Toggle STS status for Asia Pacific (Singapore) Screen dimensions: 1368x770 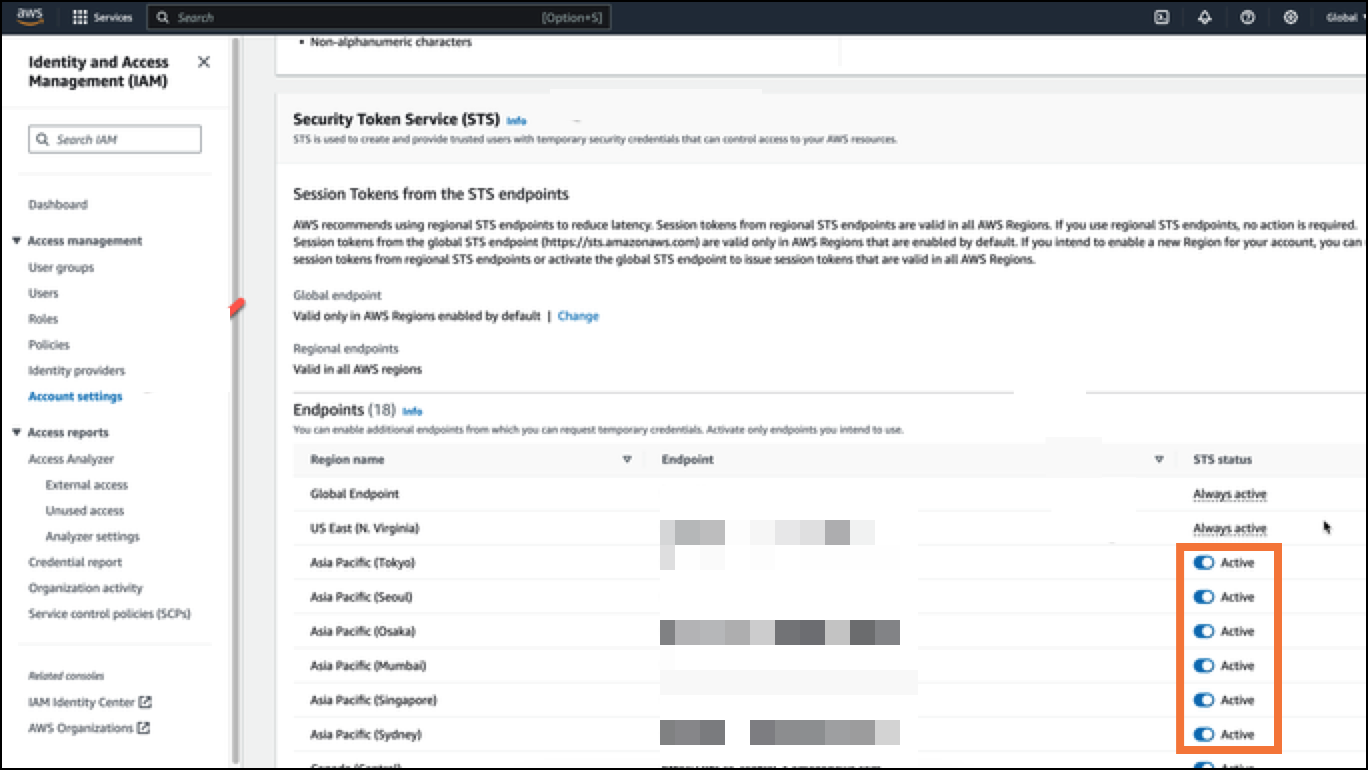point(1204,700)
